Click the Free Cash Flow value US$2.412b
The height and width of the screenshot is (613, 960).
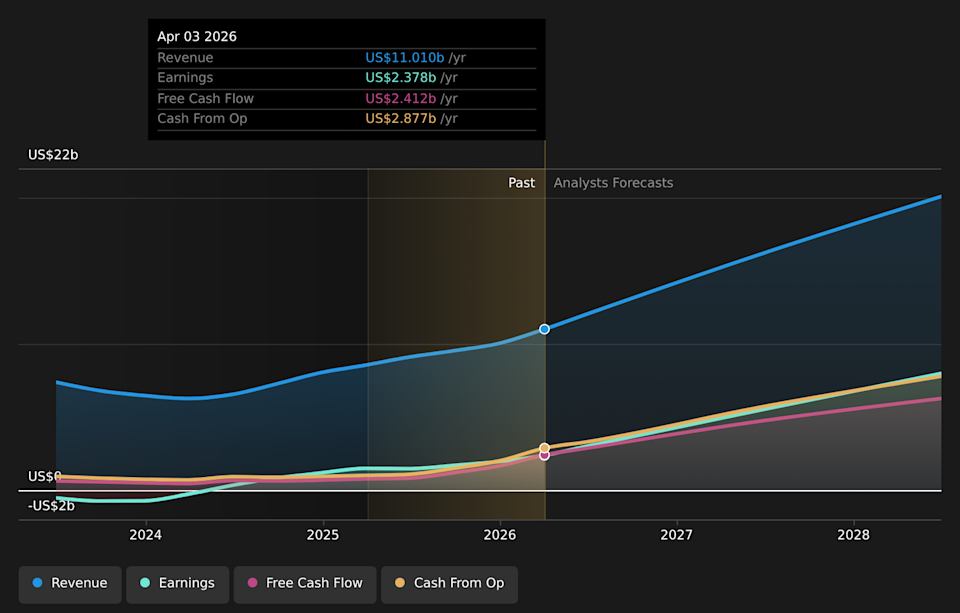(401, 99)
